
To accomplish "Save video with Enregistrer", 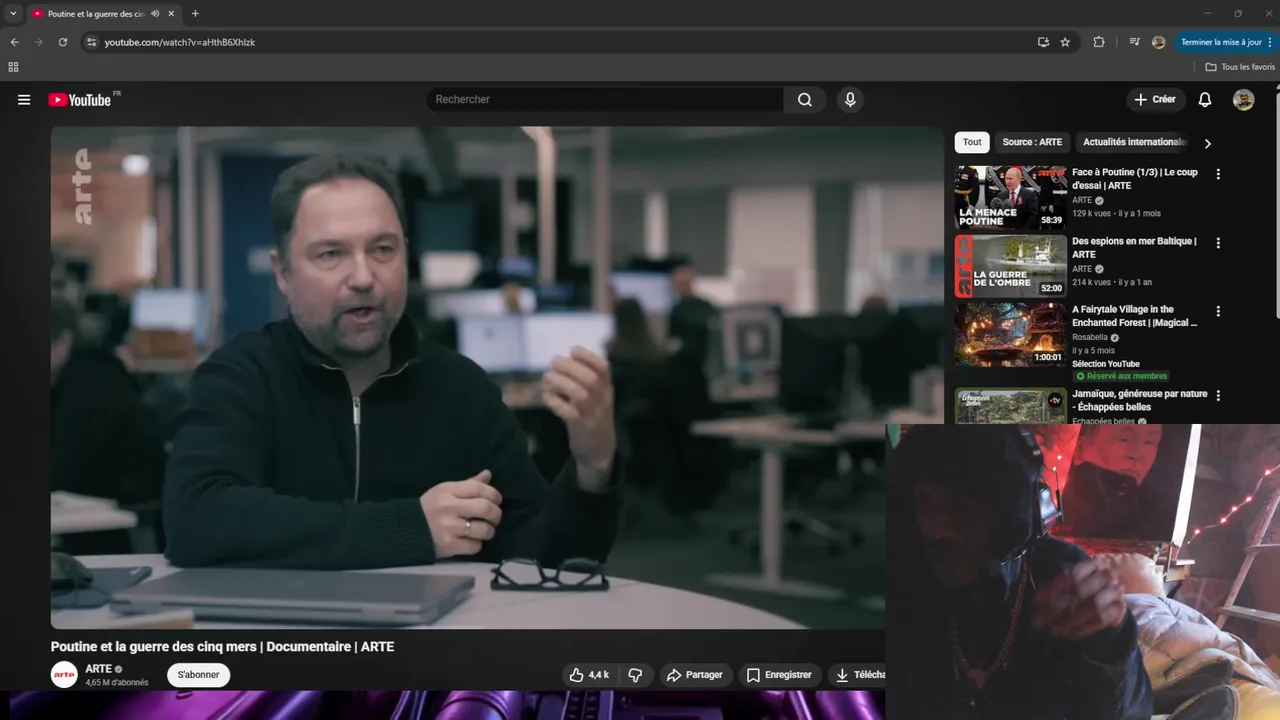I will 780,675.
